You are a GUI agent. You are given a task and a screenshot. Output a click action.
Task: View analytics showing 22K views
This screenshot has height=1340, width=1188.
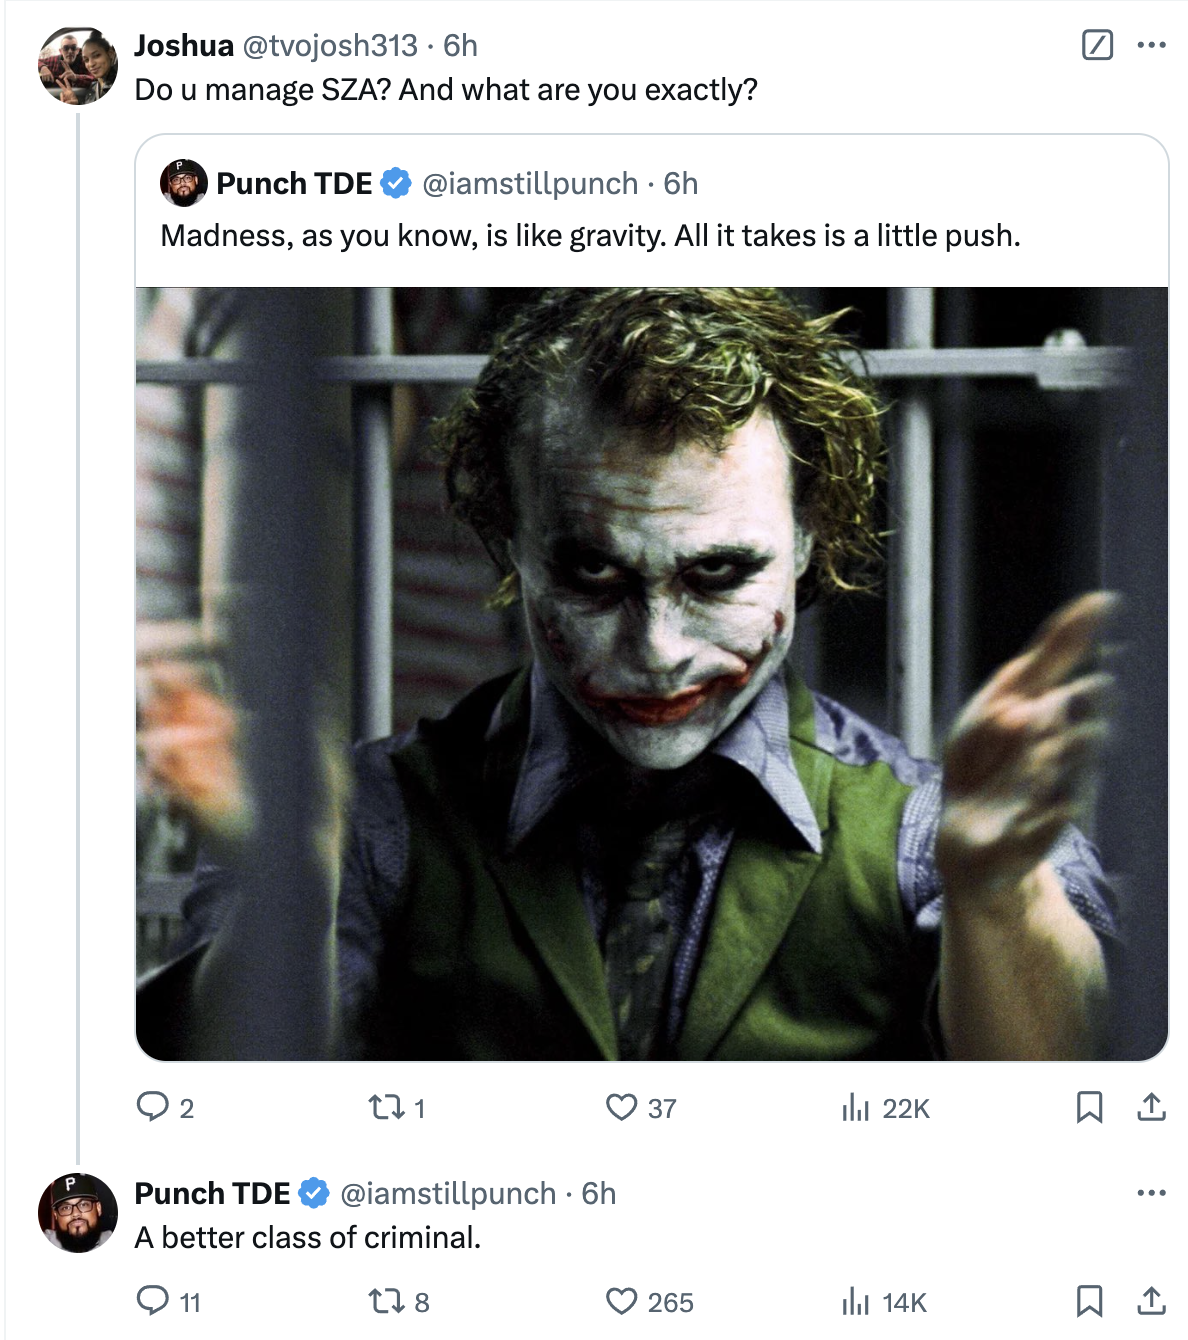(886, 1108)
